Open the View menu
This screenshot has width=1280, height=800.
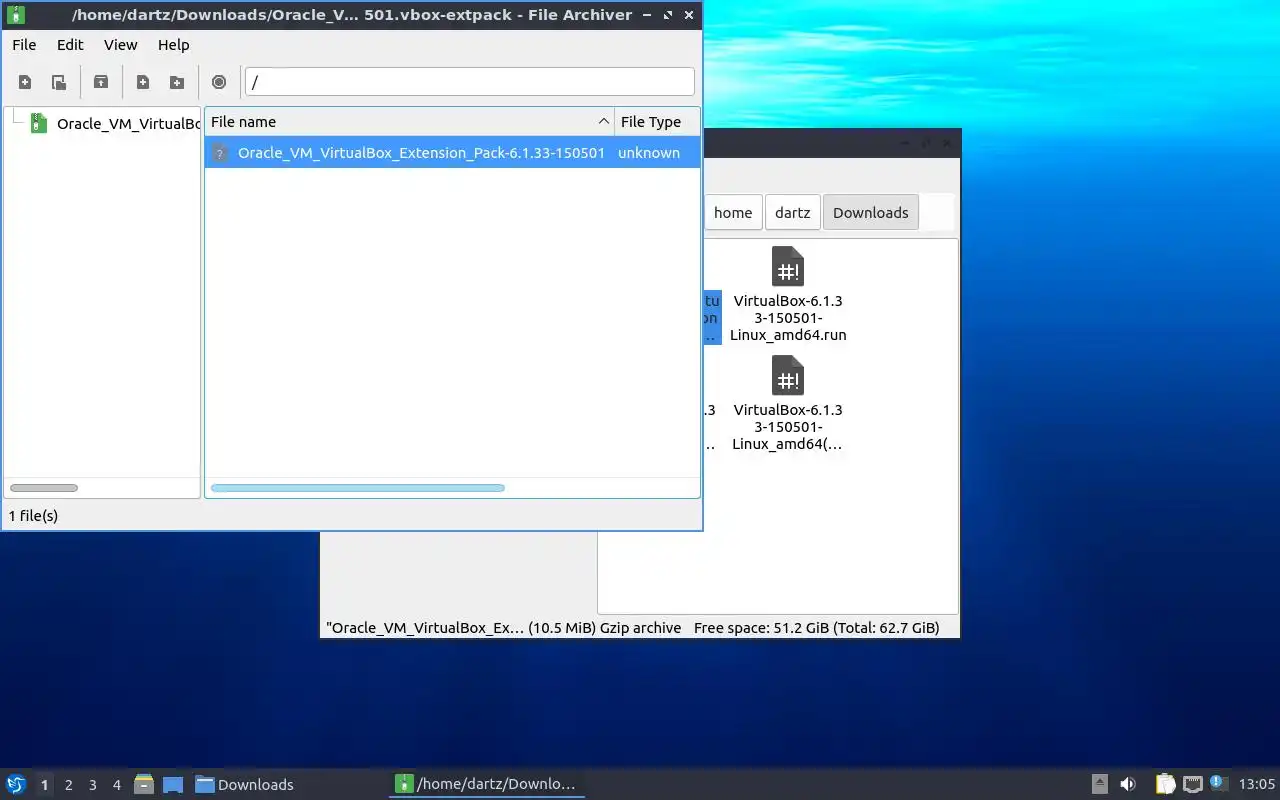(x=121, y=45)
